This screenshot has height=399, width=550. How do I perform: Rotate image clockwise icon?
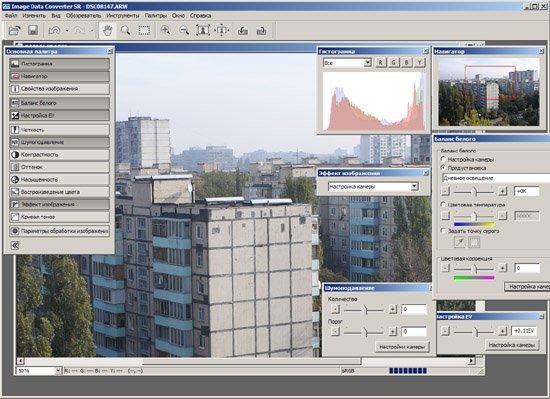(x=261, y=31)
